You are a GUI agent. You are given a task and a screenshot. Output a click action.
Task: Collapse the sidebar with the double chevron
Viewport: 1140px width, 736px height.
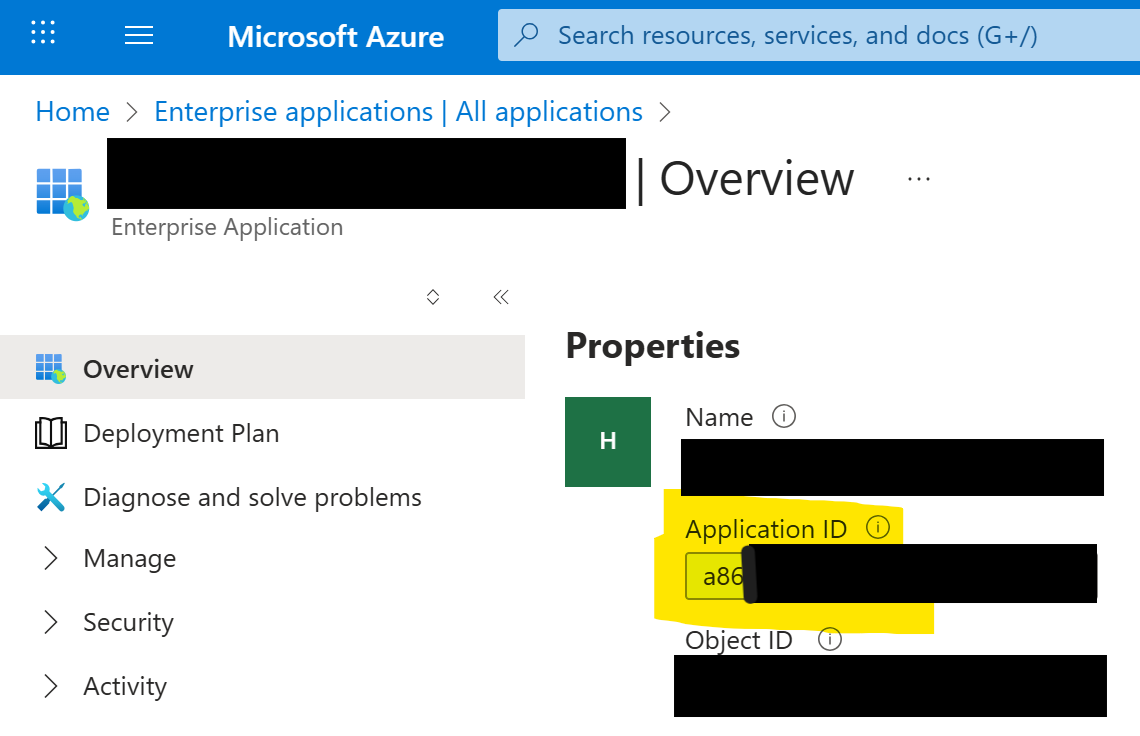(500, 296)
